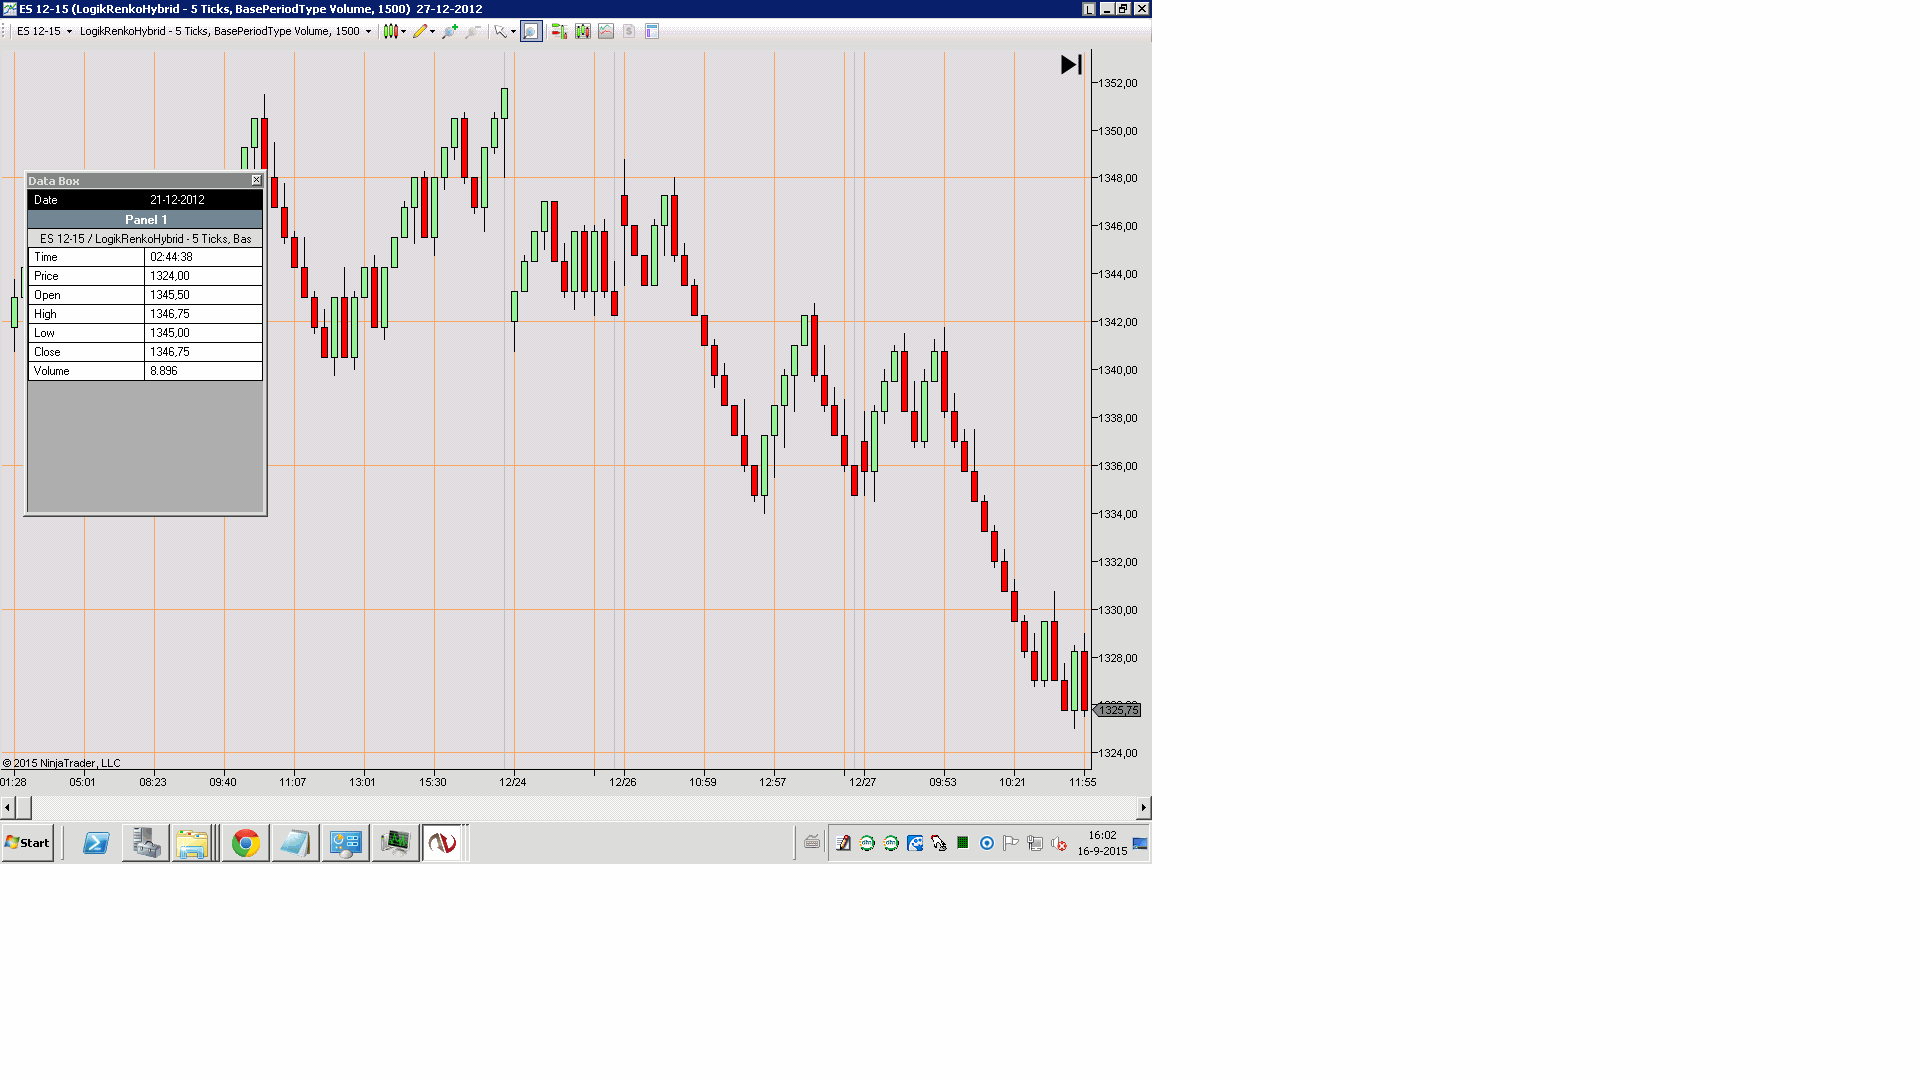Click the NinjaTrader taskbar button
Viewport: 1920px width, 1080px height.
[442, 843]
